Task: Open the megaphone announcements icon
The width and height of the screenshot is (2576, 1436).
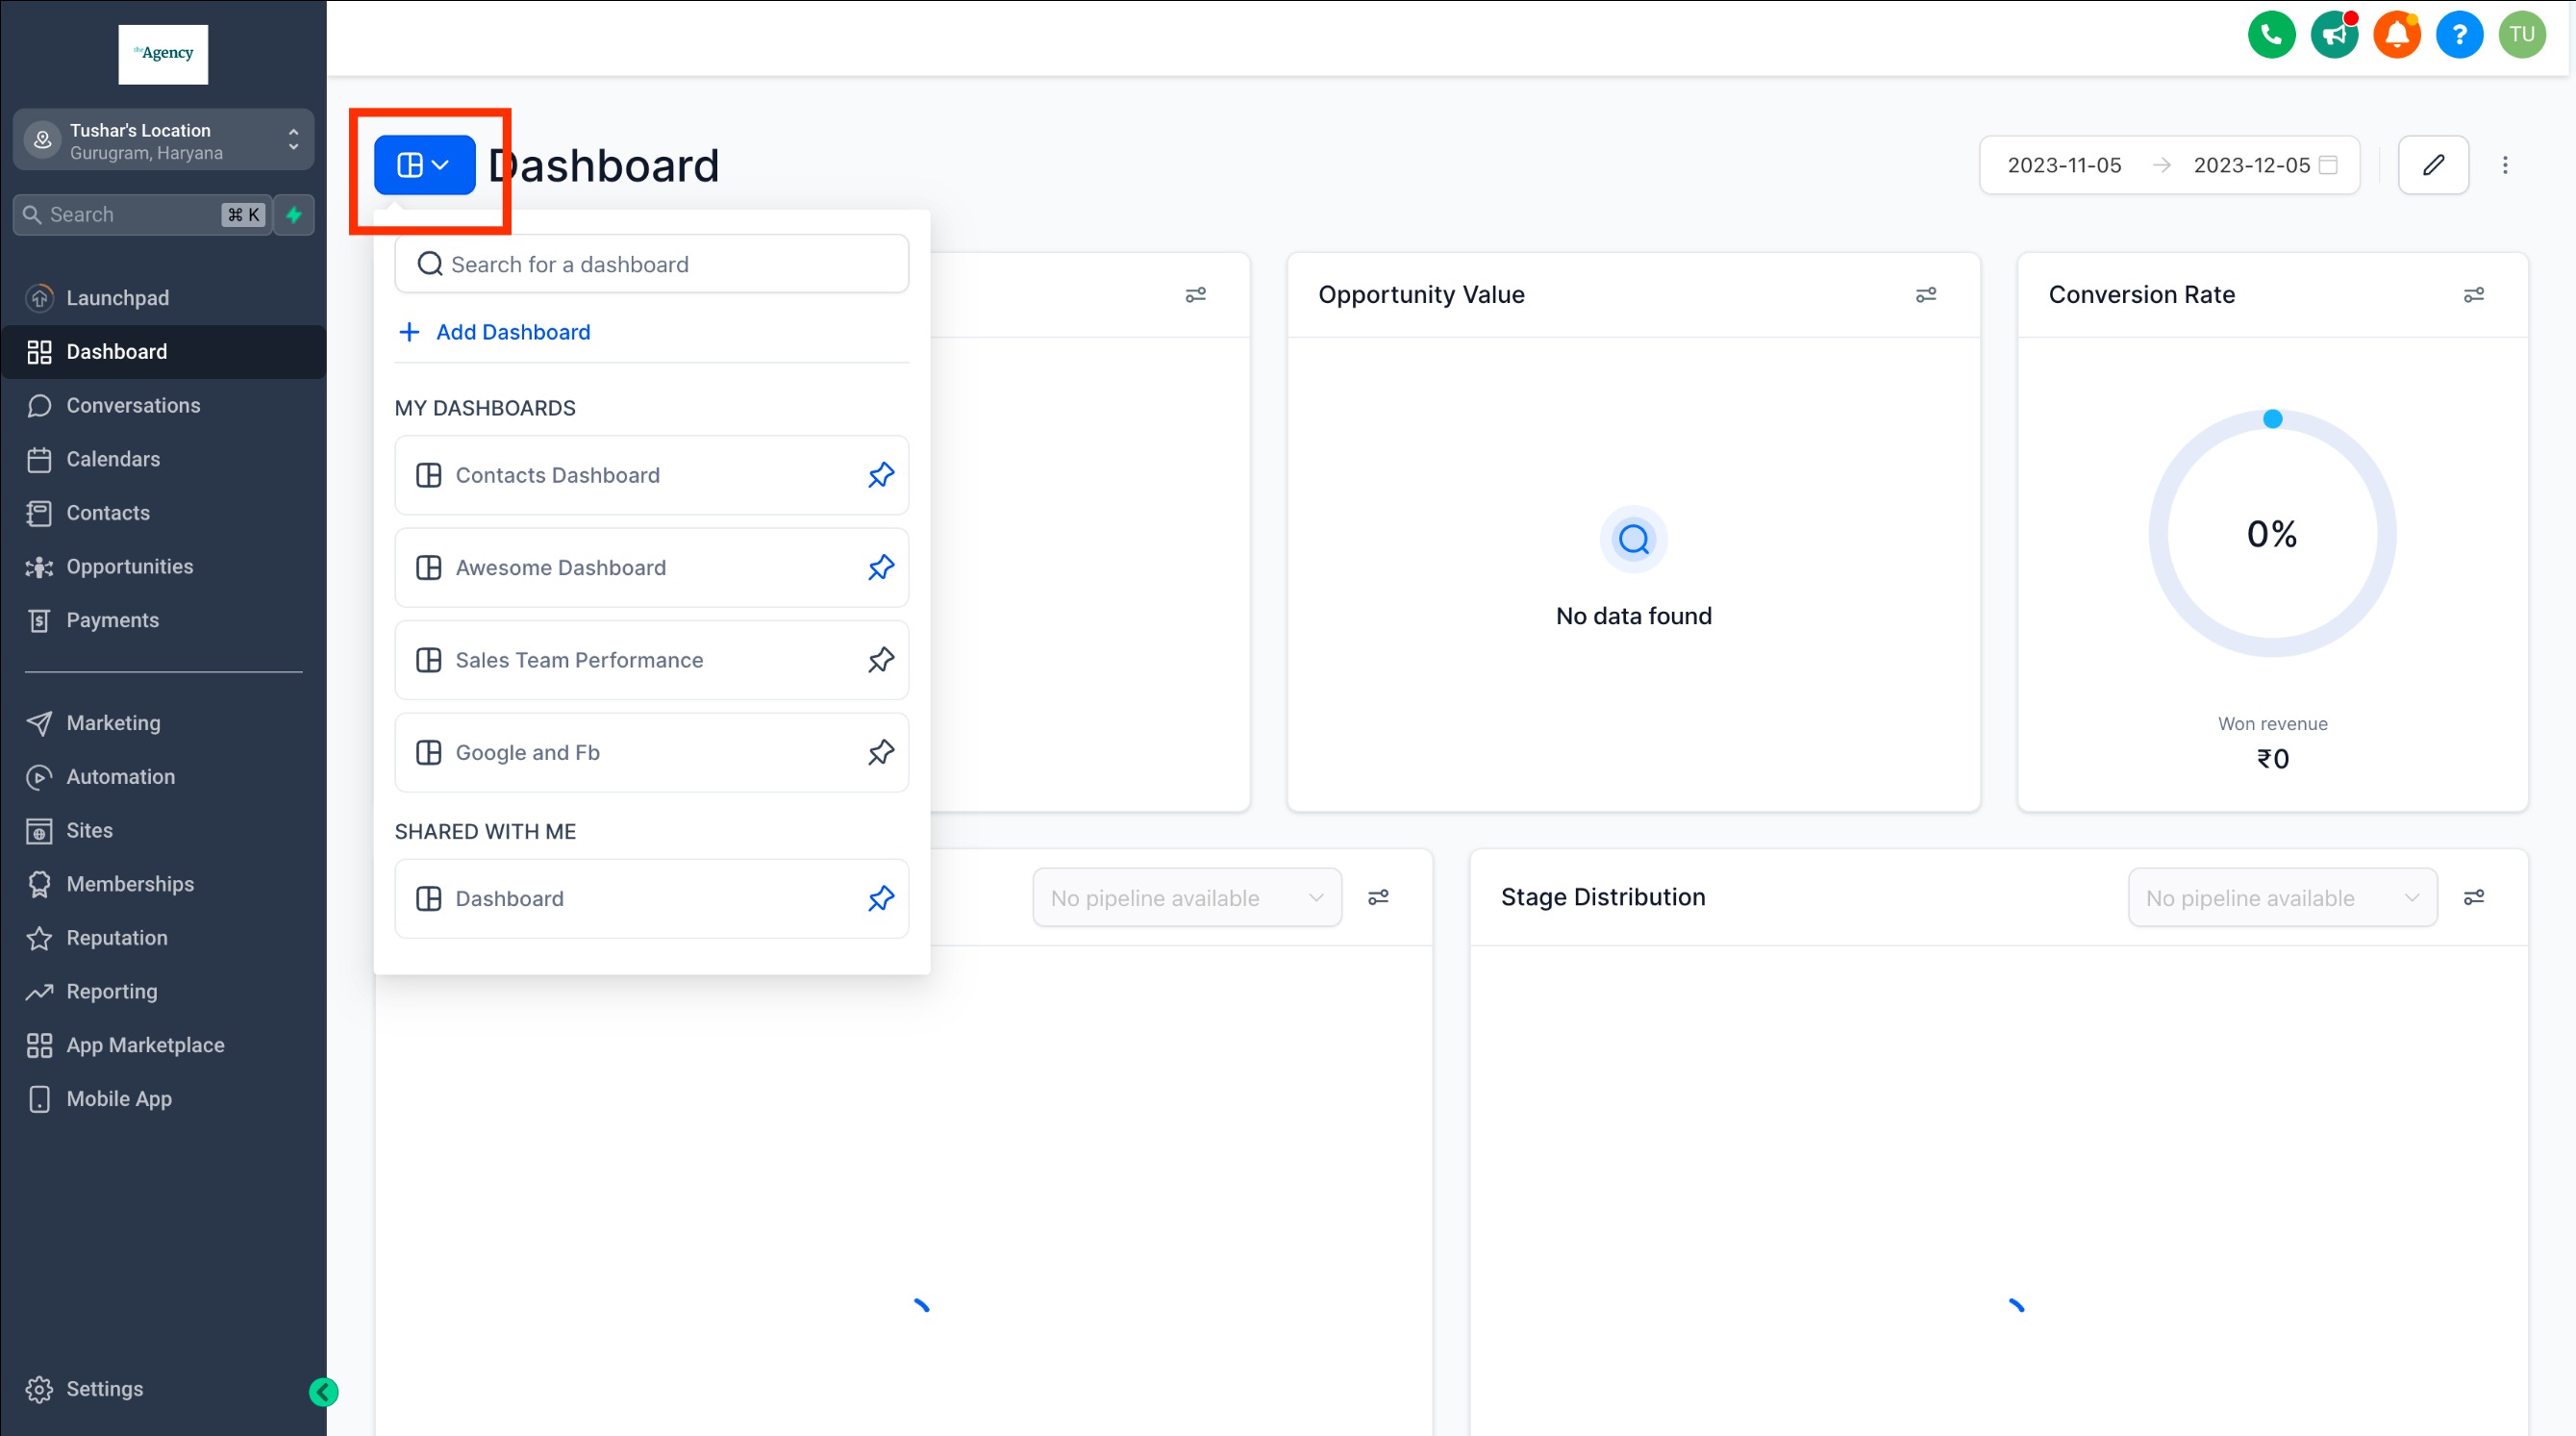Action: pyautogui.click(x=2334, y=35)
